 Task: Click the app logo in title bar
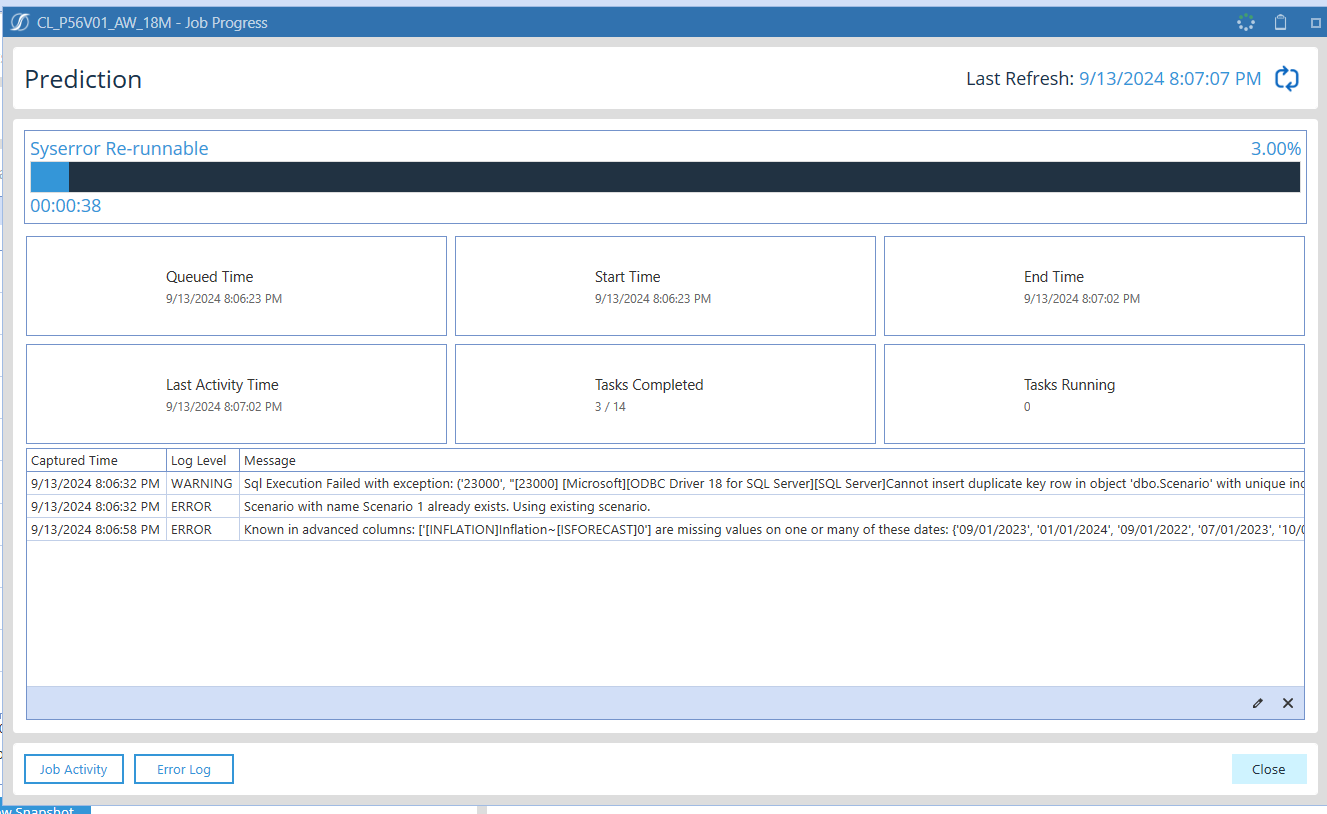(19, 22)
